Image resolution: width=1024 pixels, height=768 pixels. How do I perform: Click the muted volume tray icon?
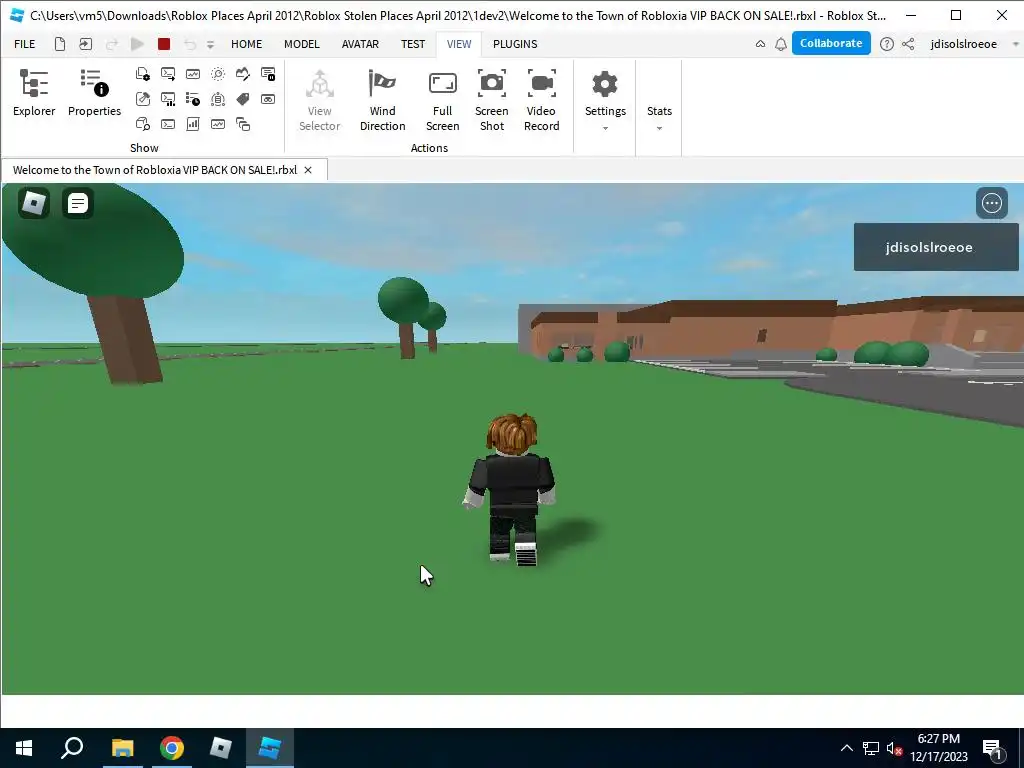tap(894, 748)
